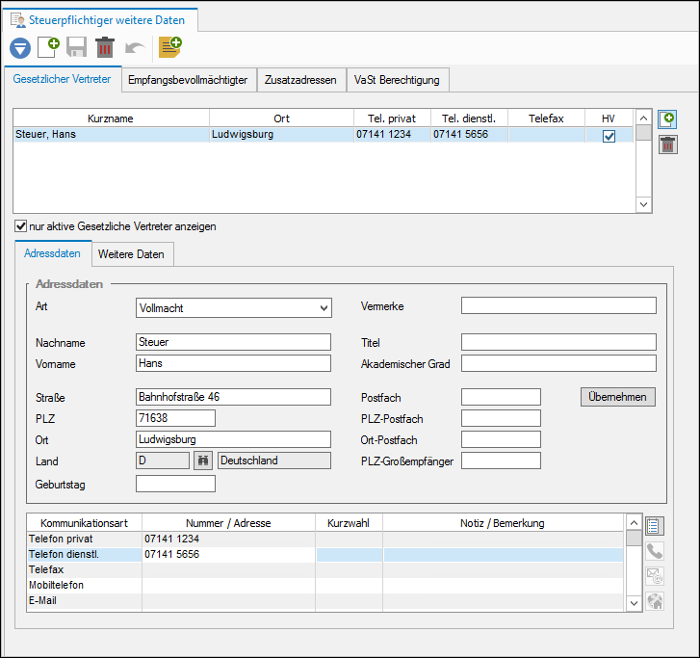The height and width of the screenshot is (658, 700).
Task: Click the PLZ field with 71638
Action: point(175,418)
